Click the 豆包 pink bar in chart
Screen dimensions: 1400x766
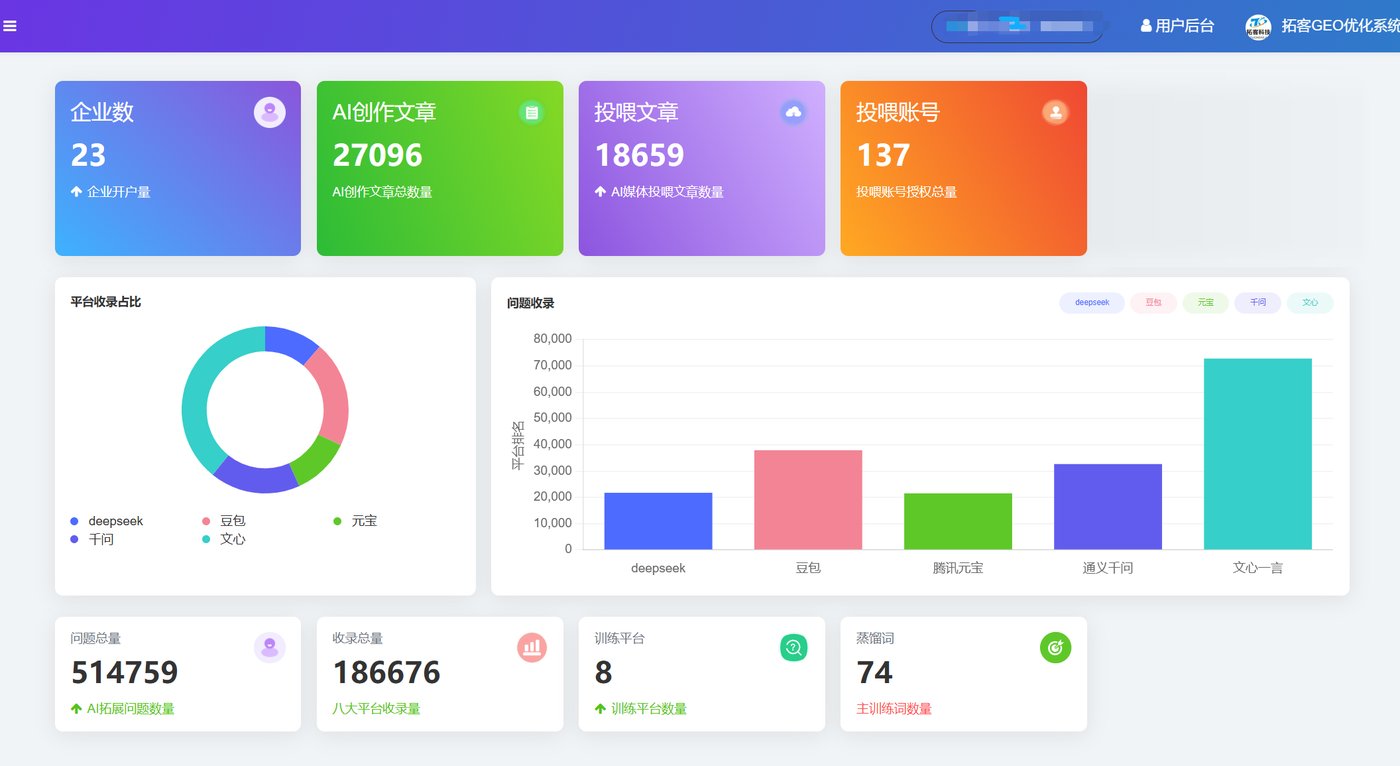coord(808,500)
